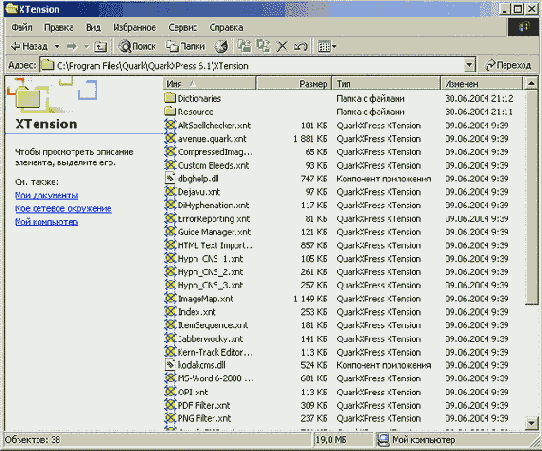Screen dimensions: 542x451
Task: Select the ImageMap.xnt file icon
Action: pyautogui.click(x=170, y=298)
